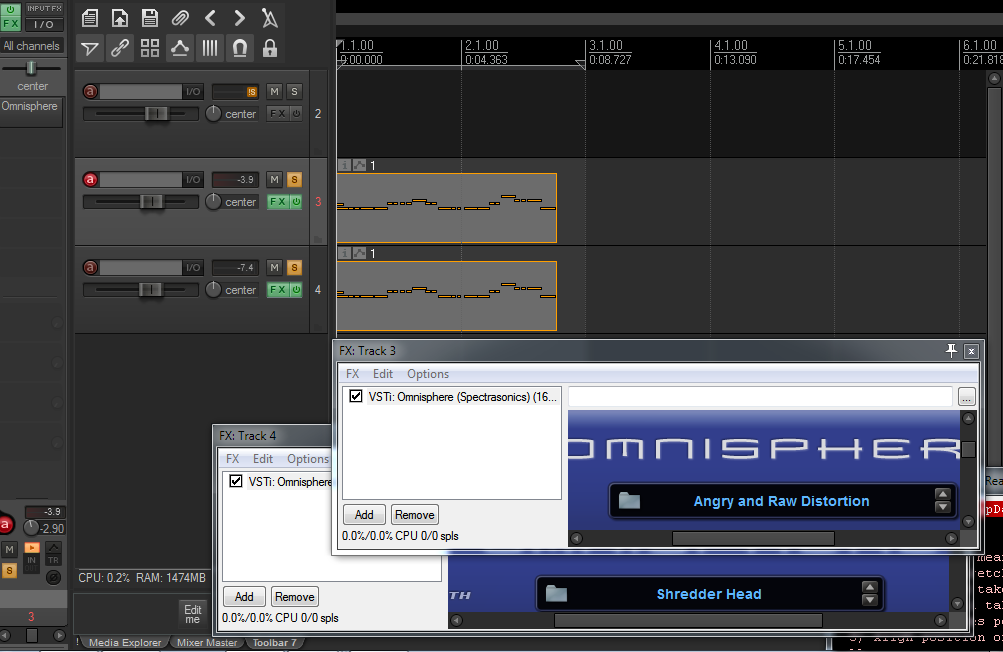
Task: Click mixer strip phase invert icon
Action: pyautogui.click(x=53, y=578)
